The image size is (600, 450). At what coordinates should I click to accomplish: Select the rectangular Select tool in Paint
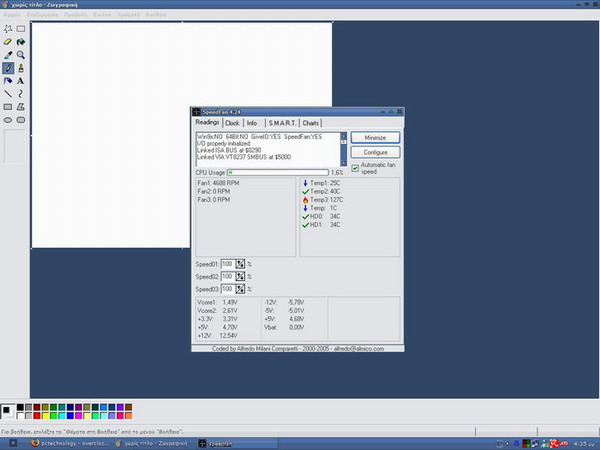point(21,29)
